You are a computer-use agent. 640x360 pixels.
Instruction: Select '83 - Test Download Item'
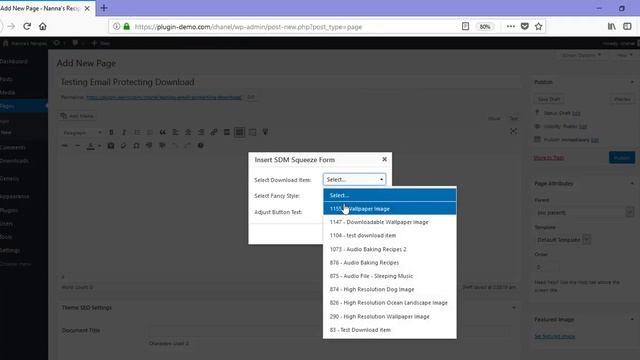tap(390, 330)
